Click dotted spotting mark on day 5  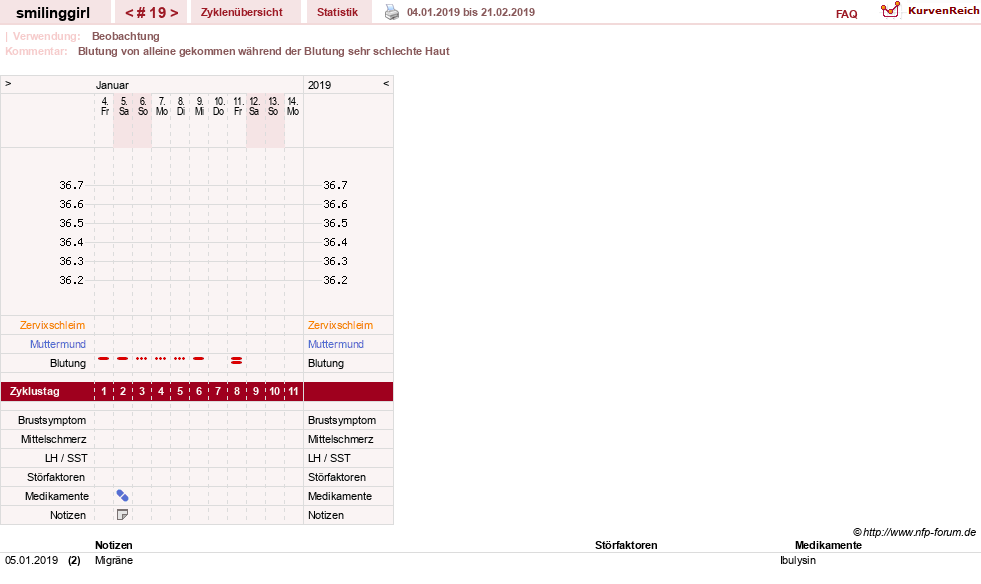click(x=180, y=359)
